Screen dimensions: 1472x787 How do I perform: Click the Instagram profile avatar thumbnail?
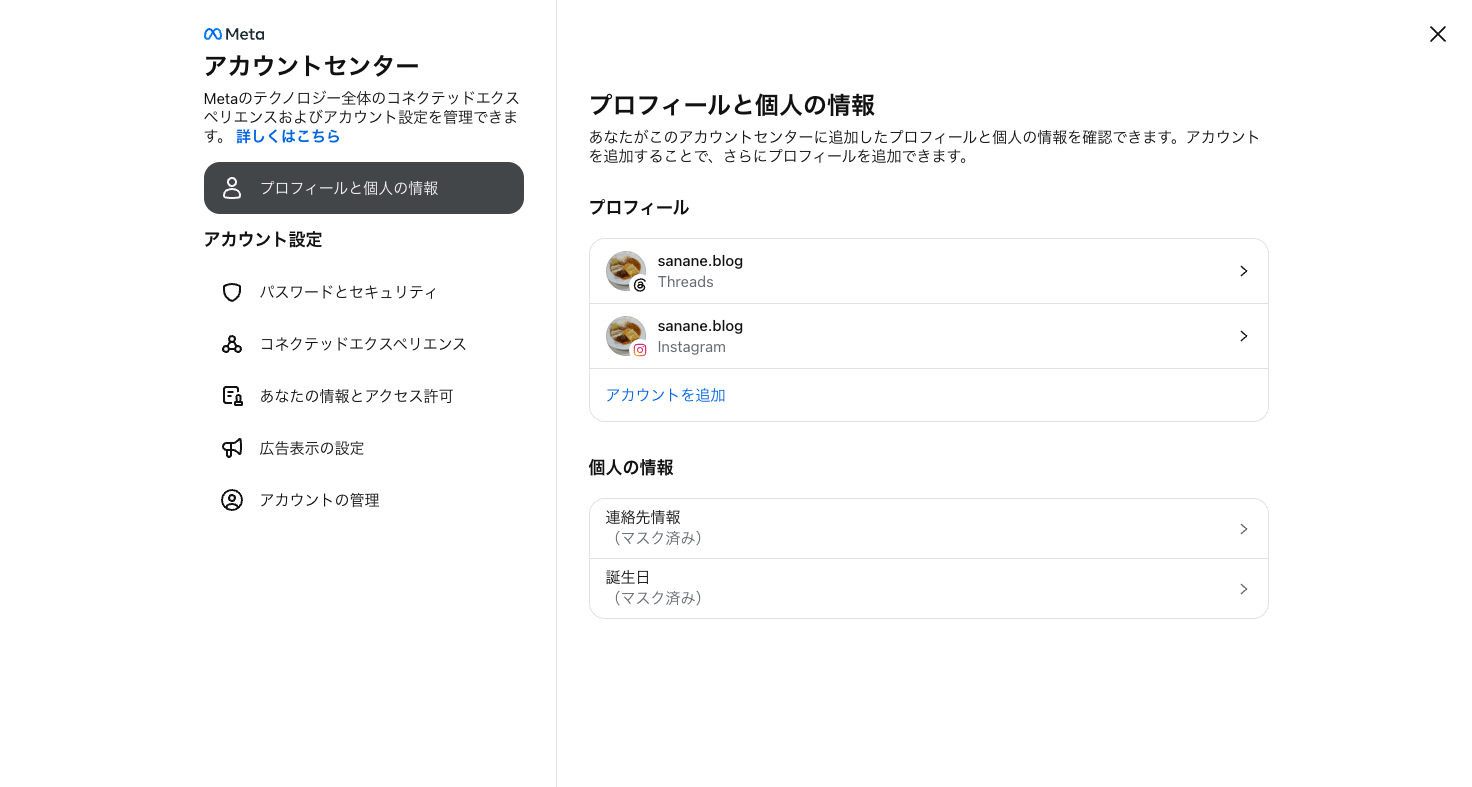pyautogui.click(x=626, y=336)
